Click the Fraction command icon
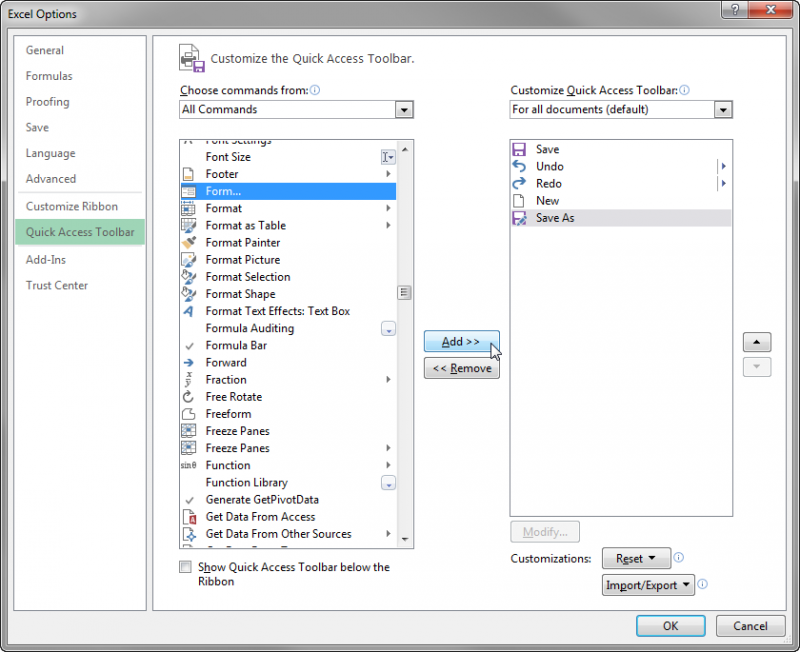This screenshot has height=652, width=800. click(x=188, y=380)
